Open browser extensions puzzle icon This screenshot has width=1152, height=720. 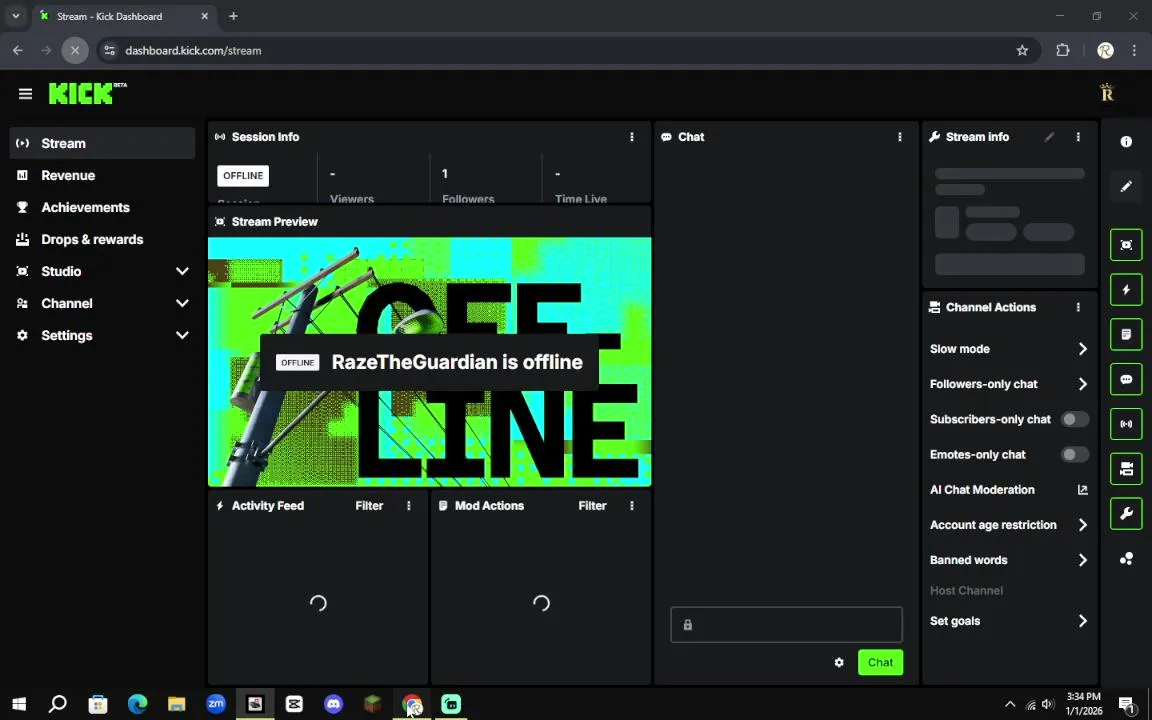[x=1063, y=51]
